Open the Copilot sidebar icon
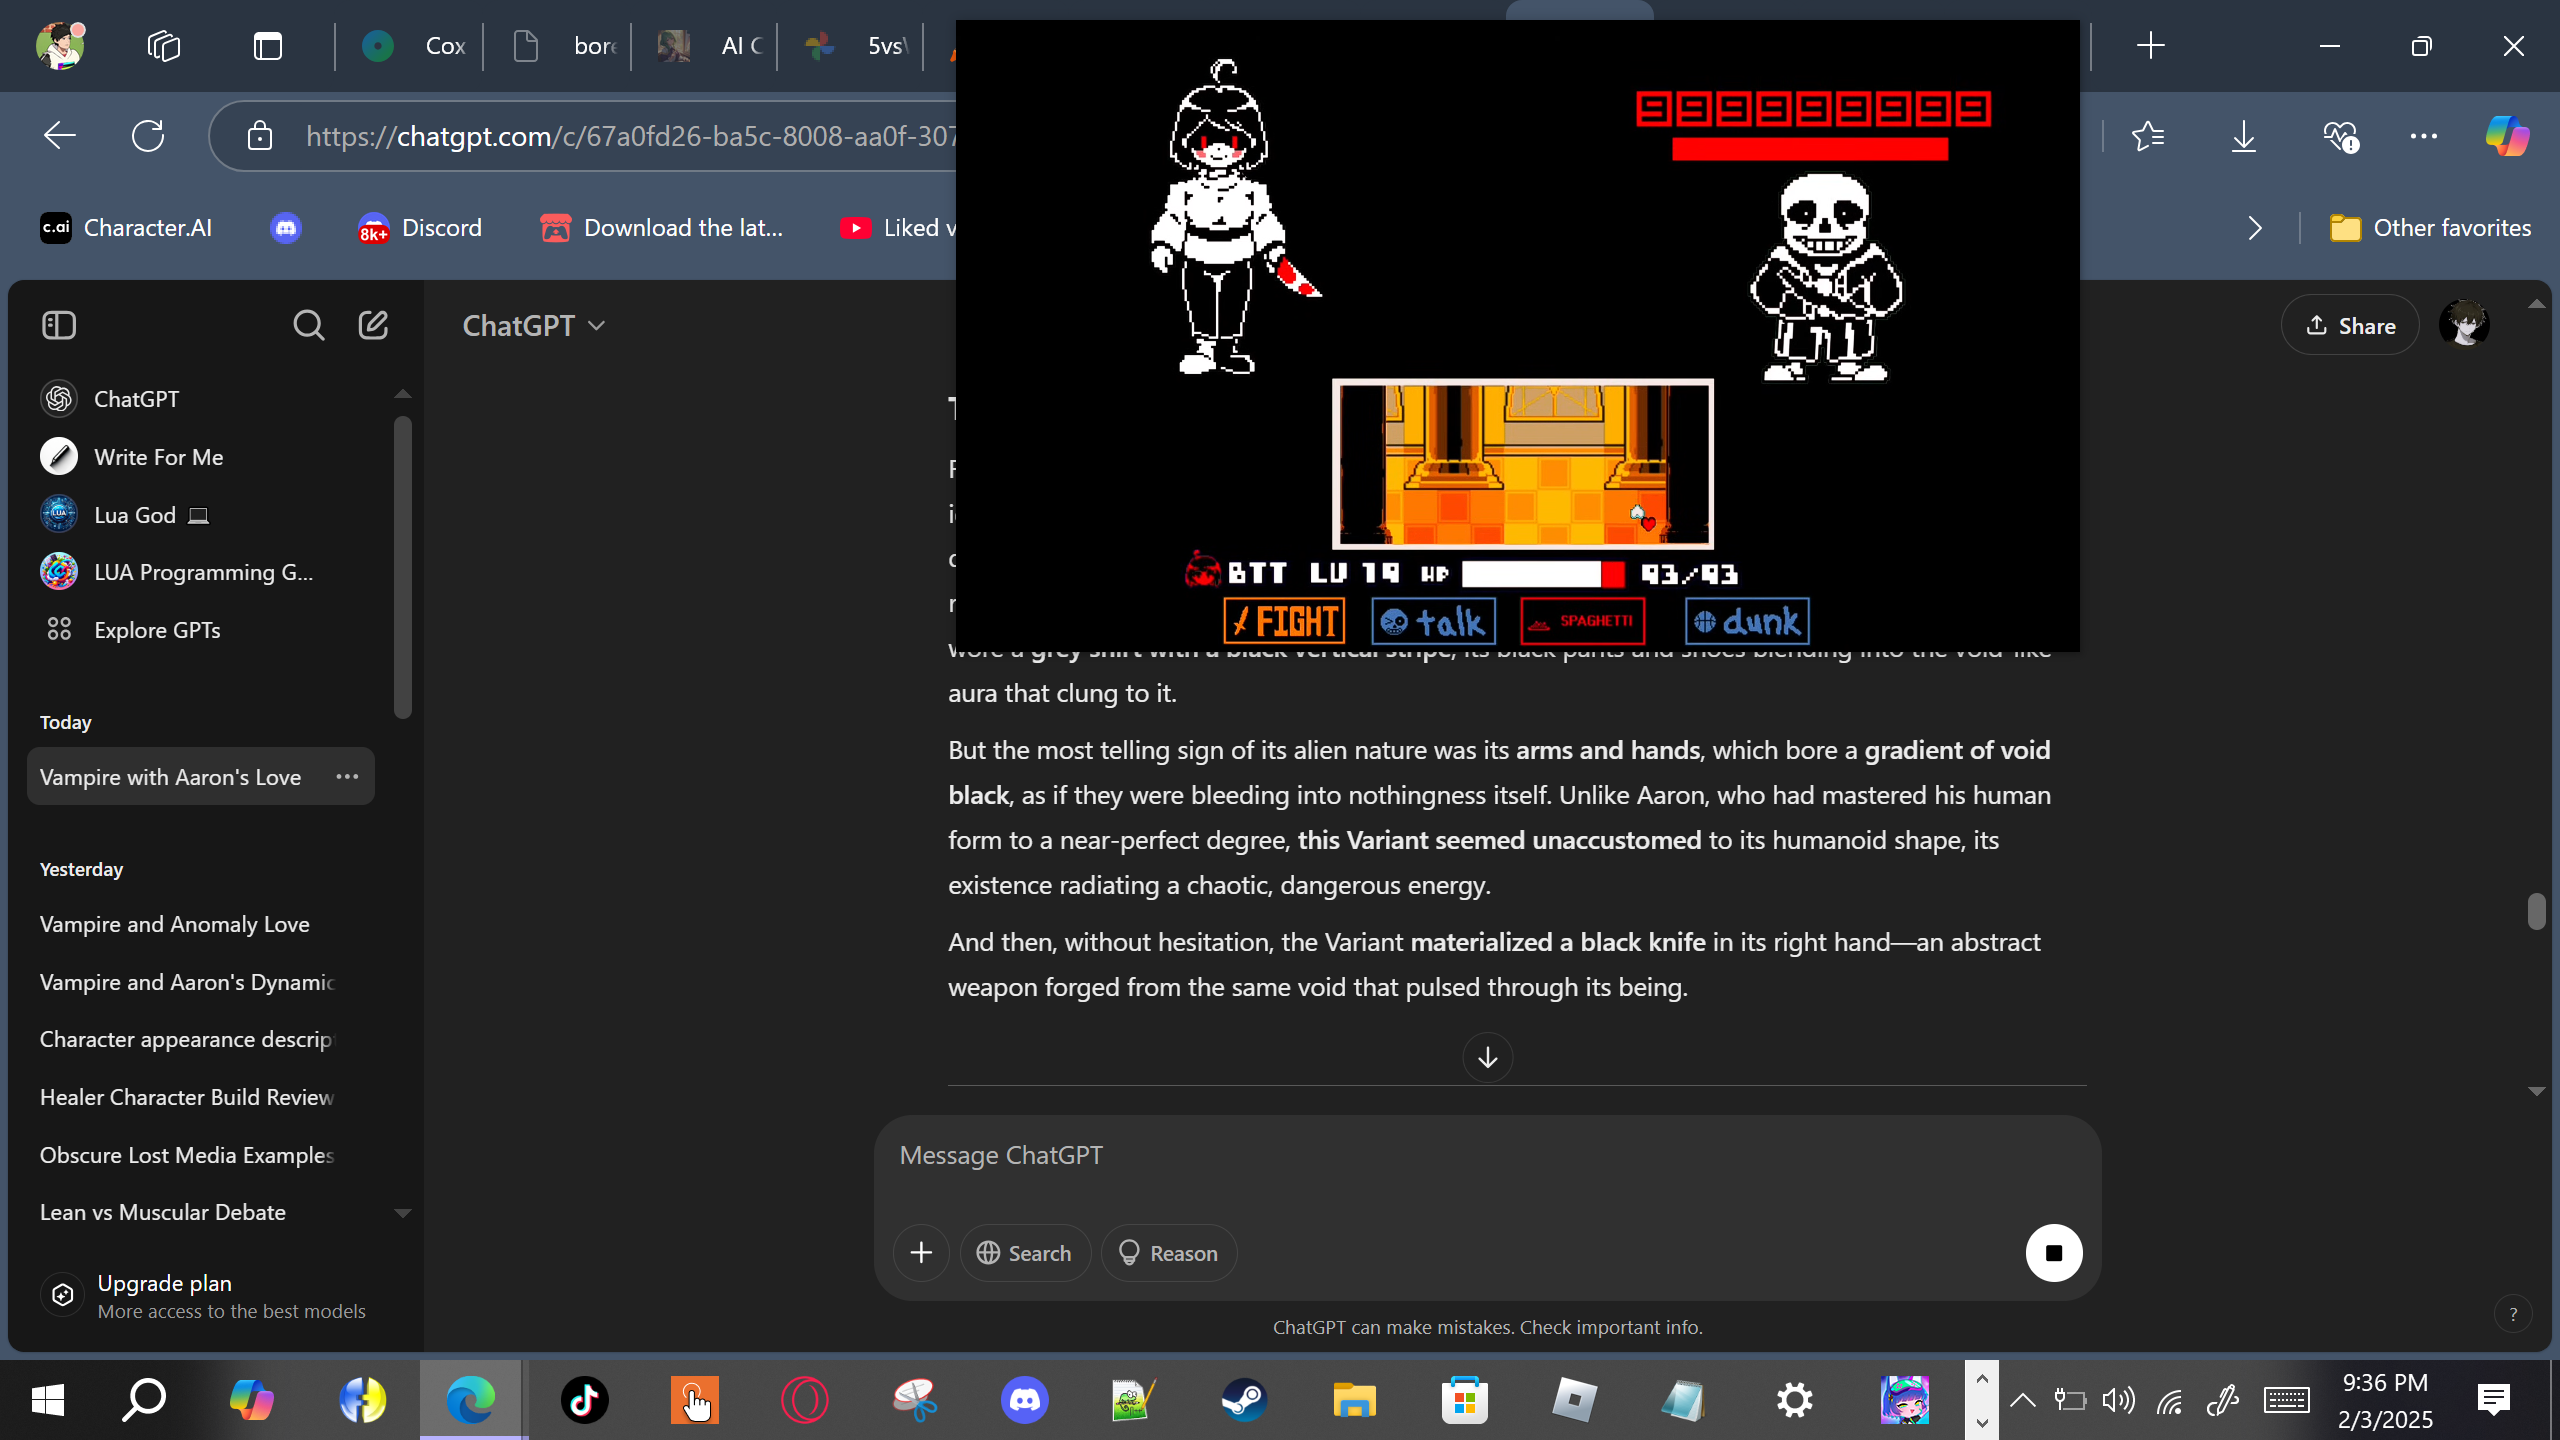This screenshot has width=2560, height=1440. tap(2507, 136)
